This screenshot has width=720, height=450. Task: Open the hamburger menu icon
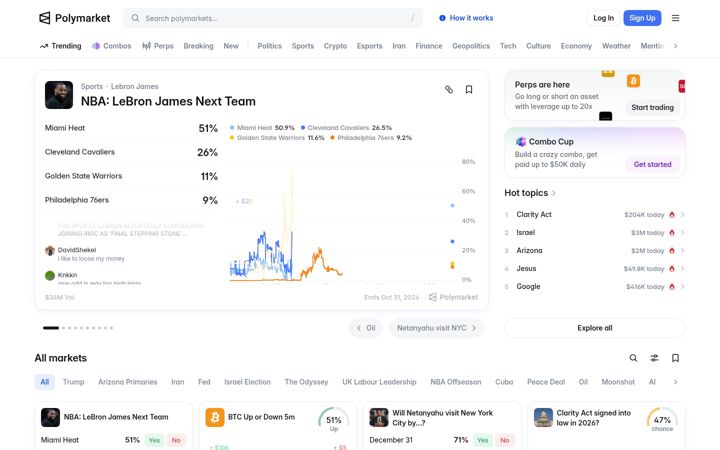[675, 18]
